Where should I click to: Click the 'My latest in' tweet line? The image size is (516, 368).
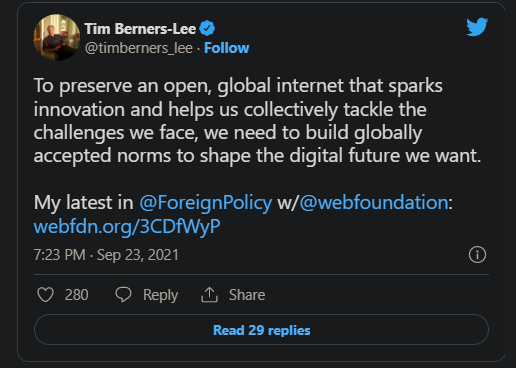tap(243, 203)
